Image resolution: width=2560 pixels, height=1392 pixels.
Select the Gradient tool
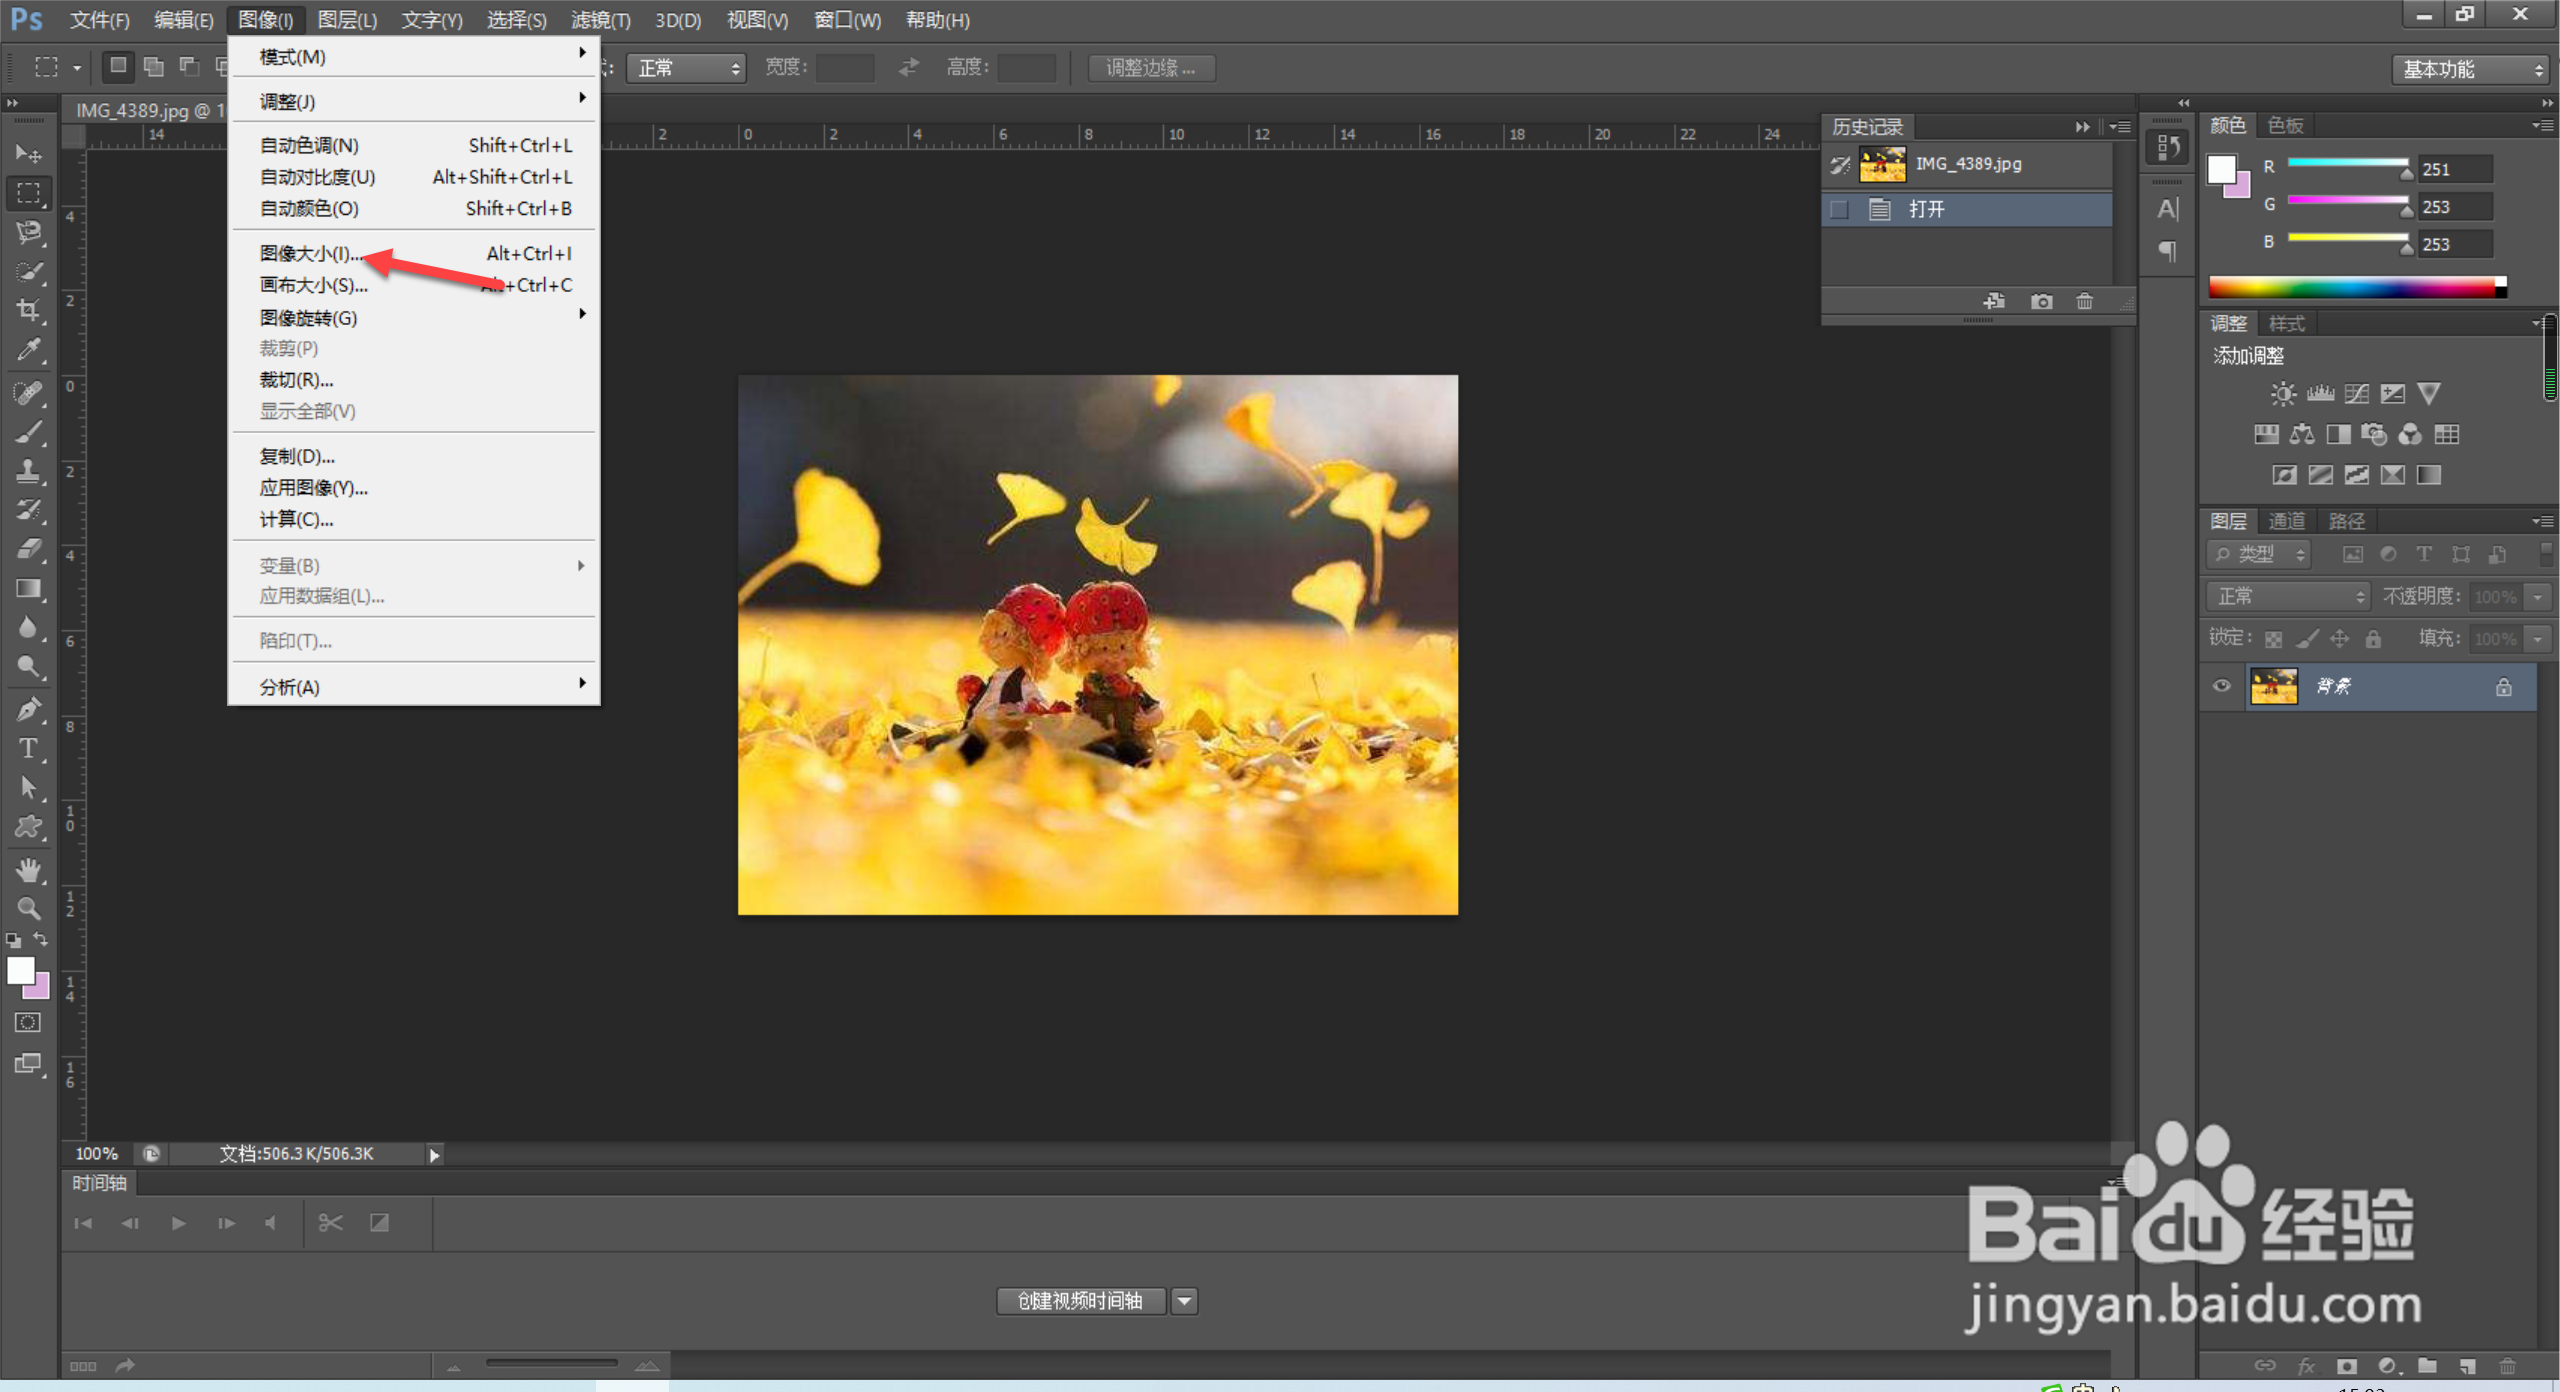[28, 589]
